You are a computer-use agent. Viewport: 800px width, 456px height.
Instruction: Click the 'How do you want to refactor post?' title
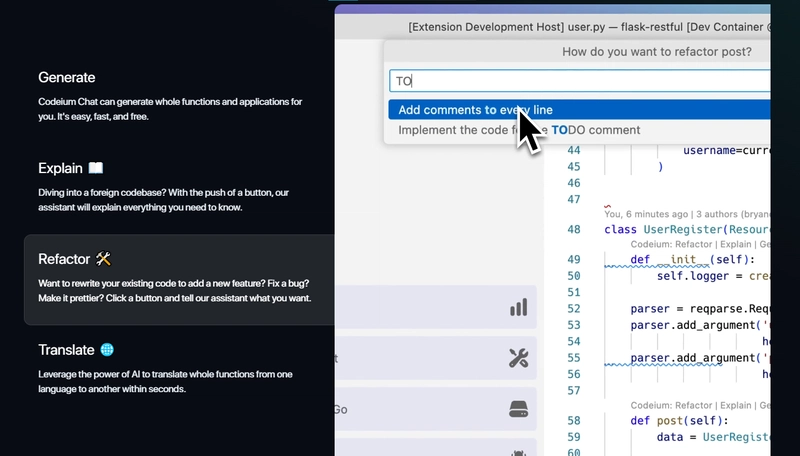click(657, 52)
